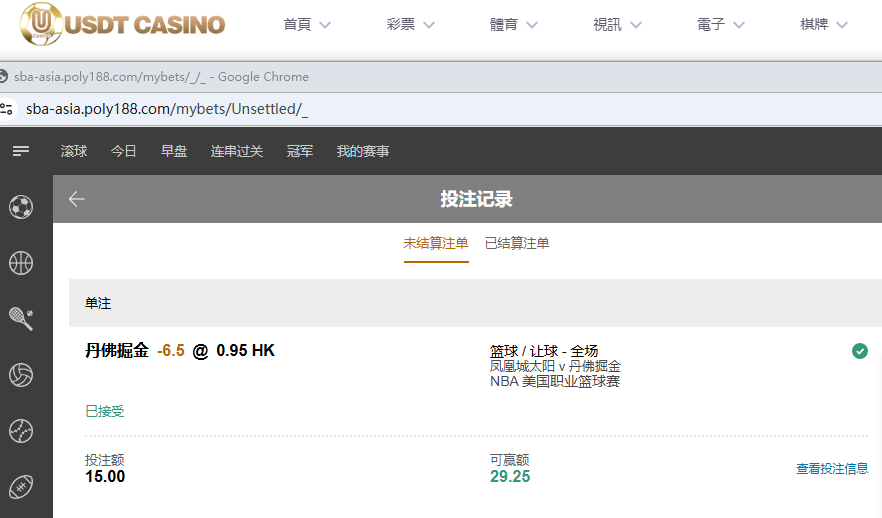Click the 查看投注信息 link
The height and width of the screenshot is (518, 882).
click(831, 468)
